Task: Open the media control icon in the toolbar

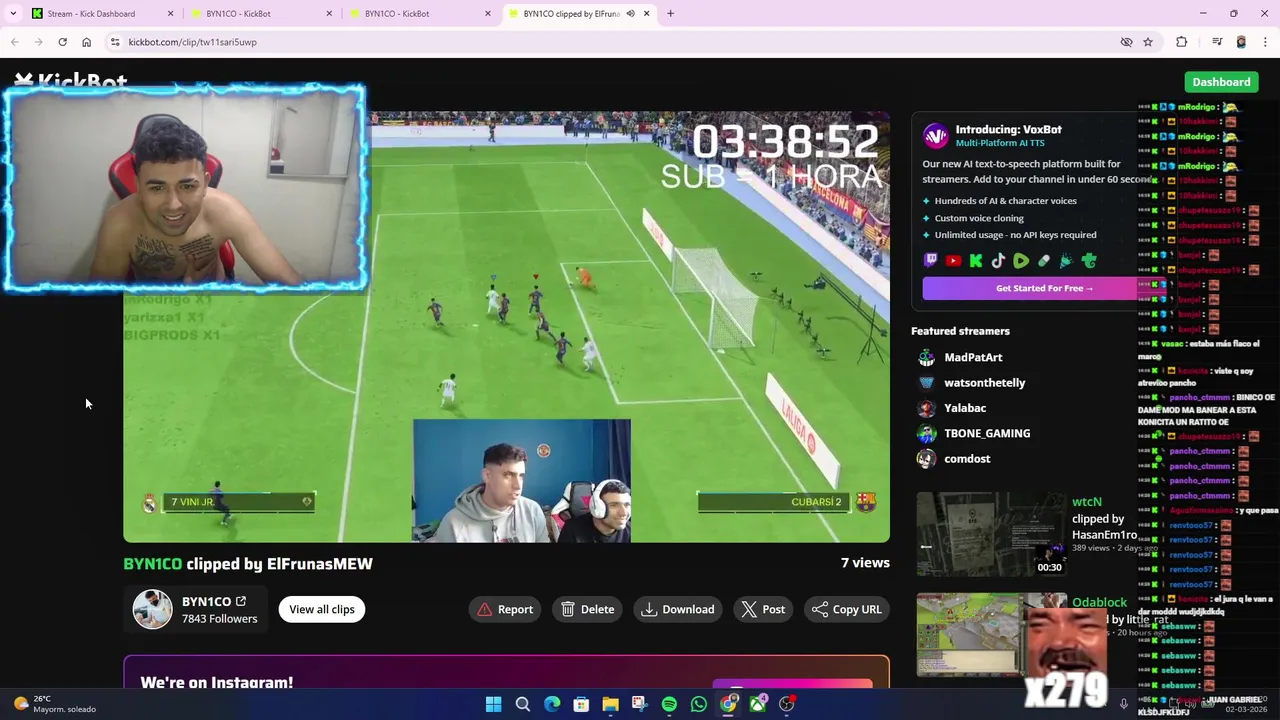Action: 1217,42
